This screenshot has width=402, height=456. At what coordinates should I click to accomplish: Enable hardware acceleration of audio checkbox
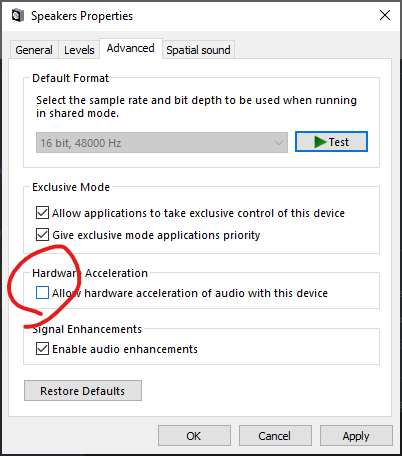coord(42,293)
